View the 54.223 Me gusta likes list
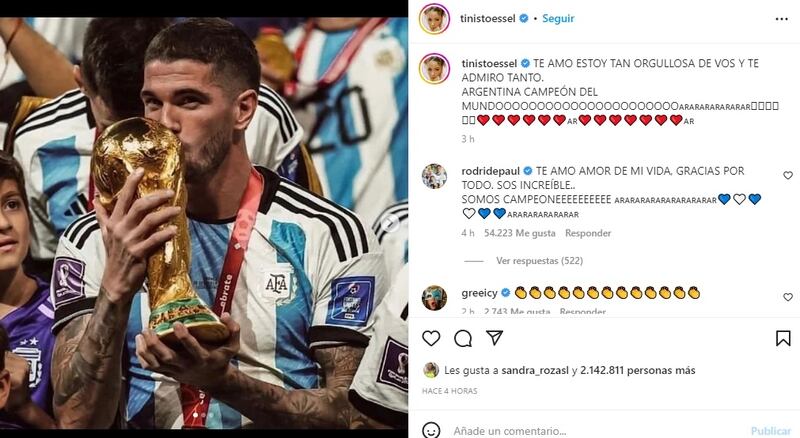This screenshot has height=438, width=800. point(519,233)
